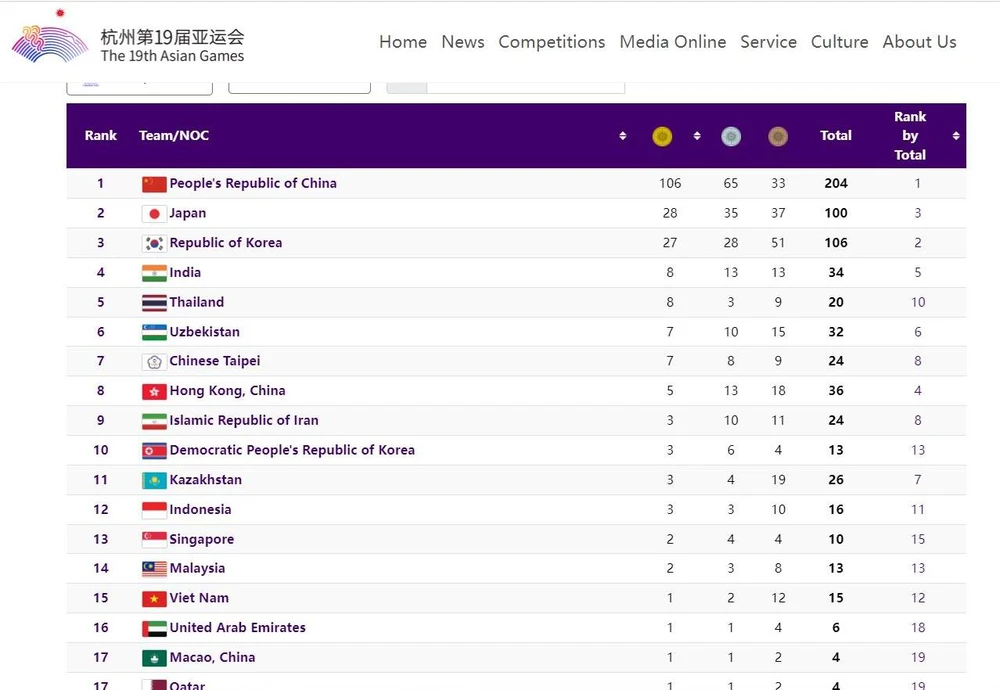Click the bronze medal column icon
The width and height of the screenshot is (1000, 690).
[x=778, y=136]
